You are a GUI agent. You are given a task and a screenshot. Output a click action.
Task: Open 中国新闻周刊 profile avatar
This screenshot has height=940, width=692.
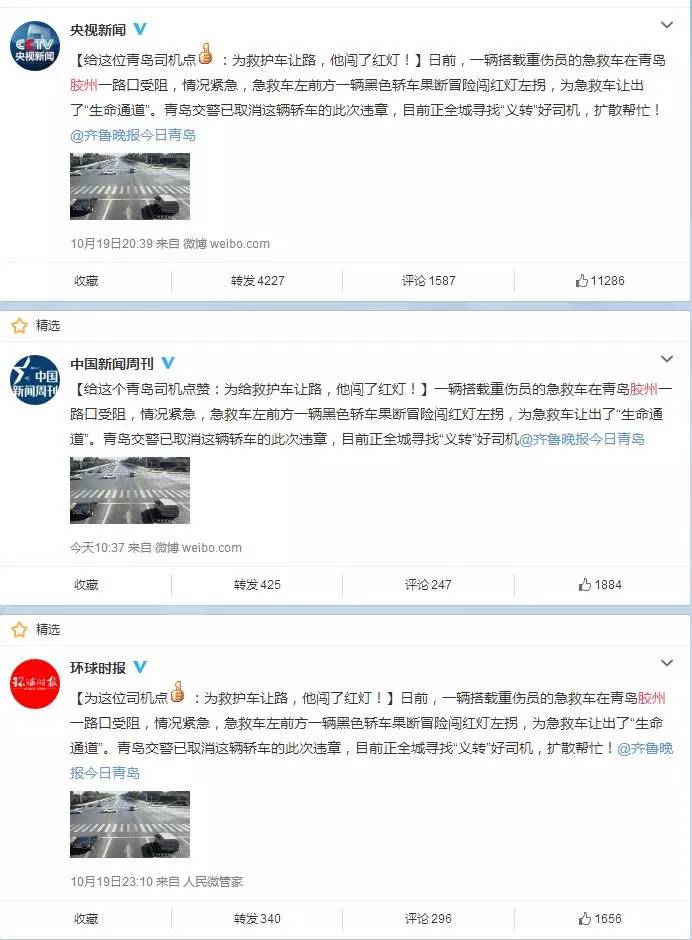(x=35, y=379)
